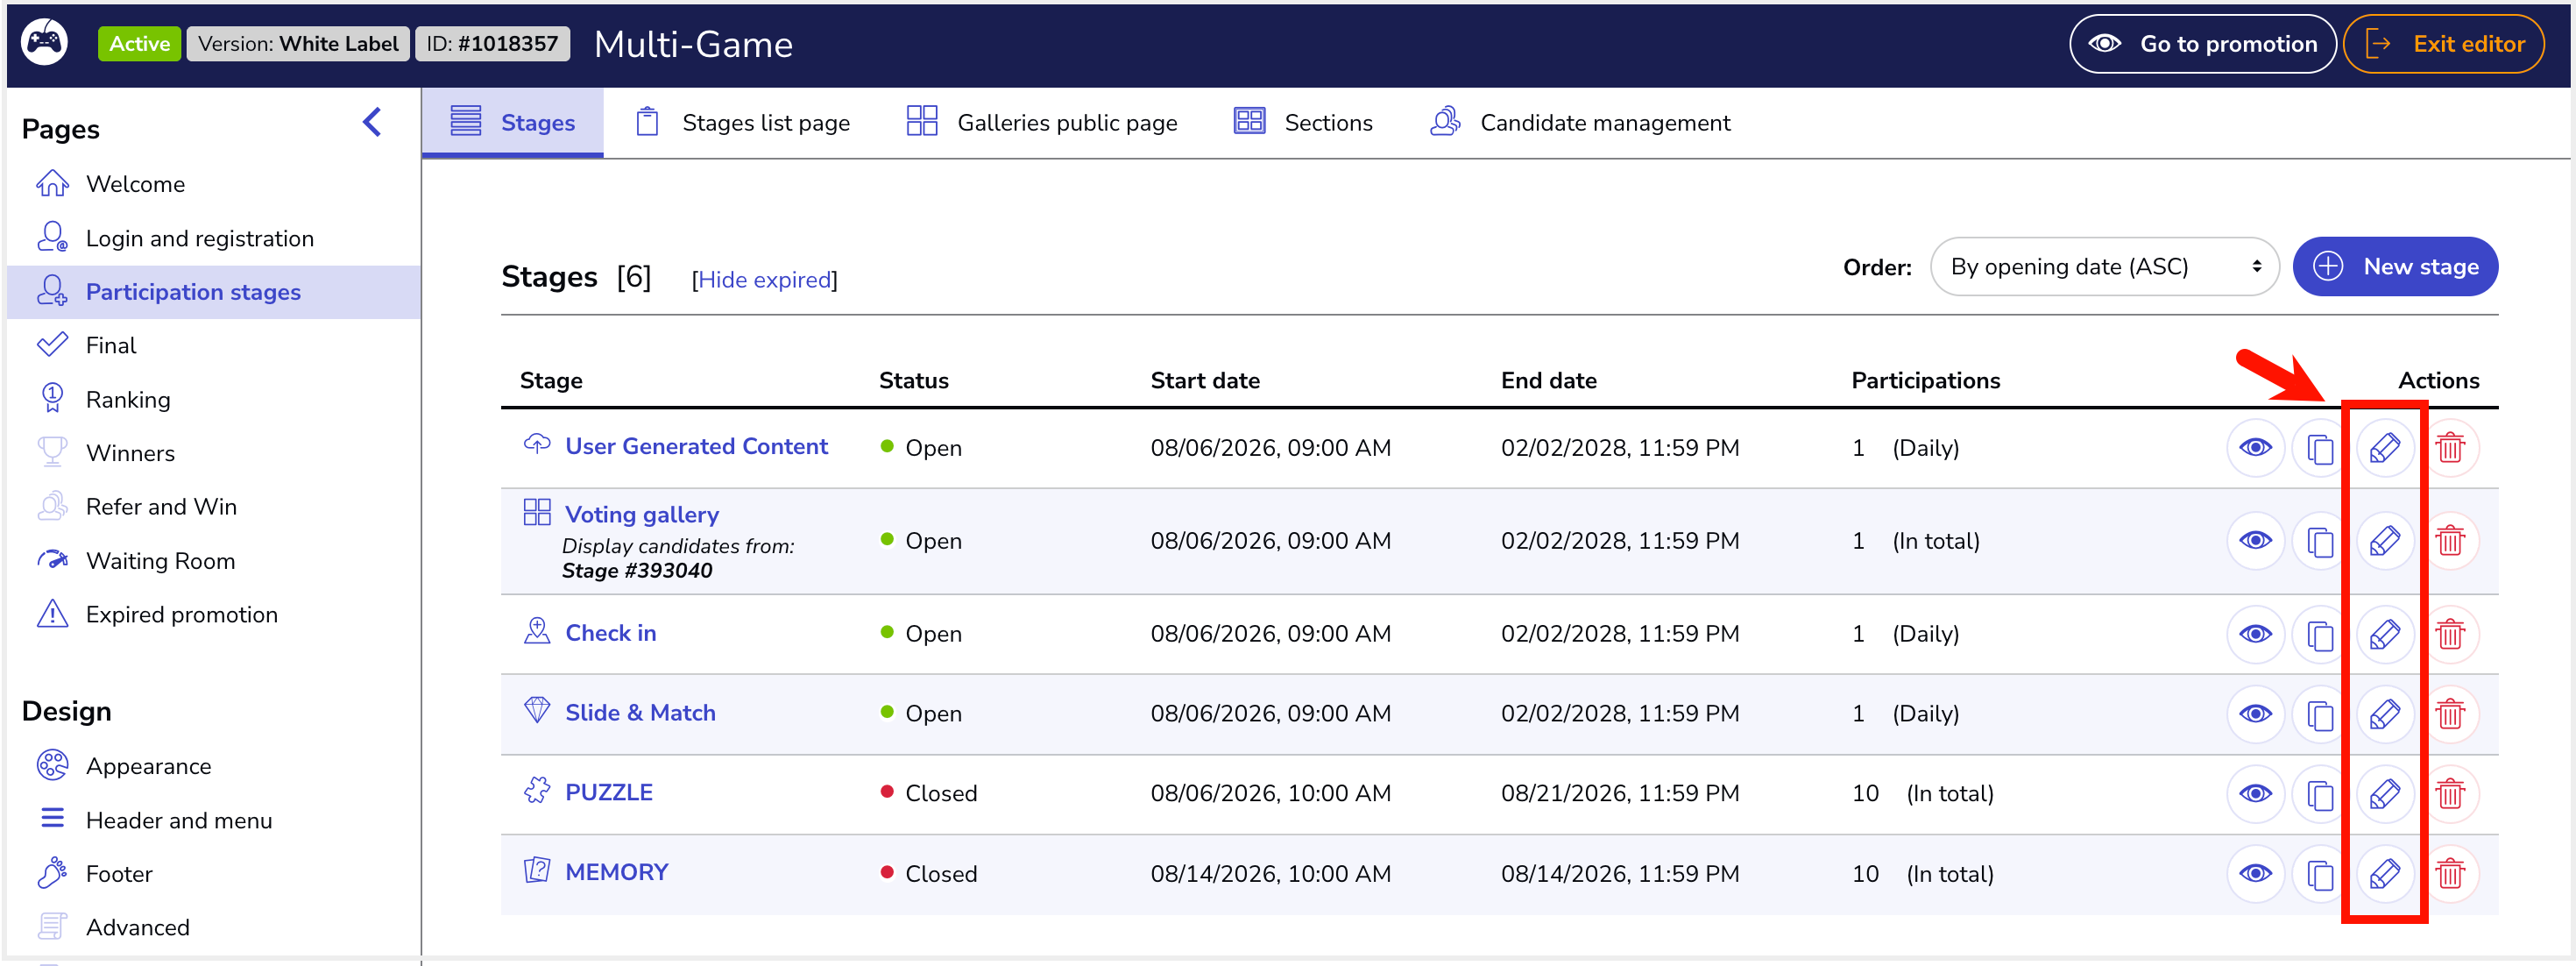This screenshot has height=966, width=2576.
Task: Edit the User Generated Content stage
Action: (2385, 448)
